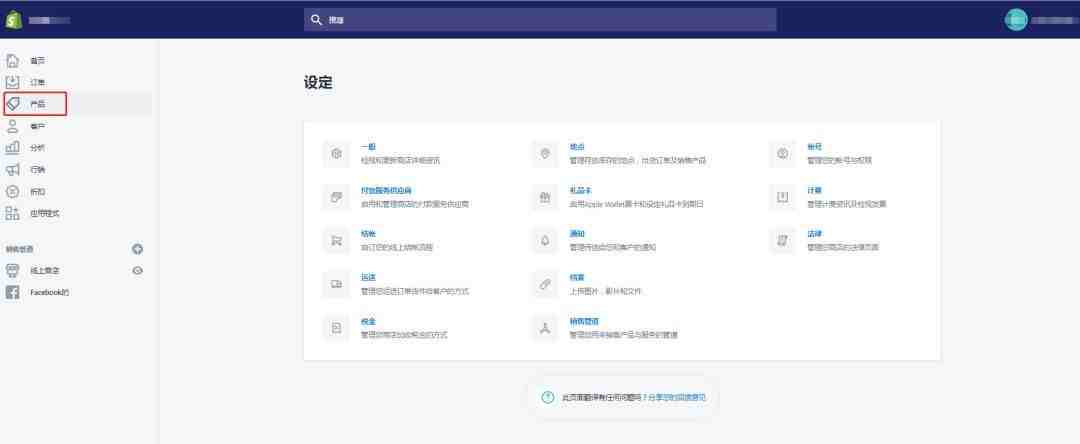Open General (一般) settings
Viewport: 1080px width, 444px height.
point(368,147)
